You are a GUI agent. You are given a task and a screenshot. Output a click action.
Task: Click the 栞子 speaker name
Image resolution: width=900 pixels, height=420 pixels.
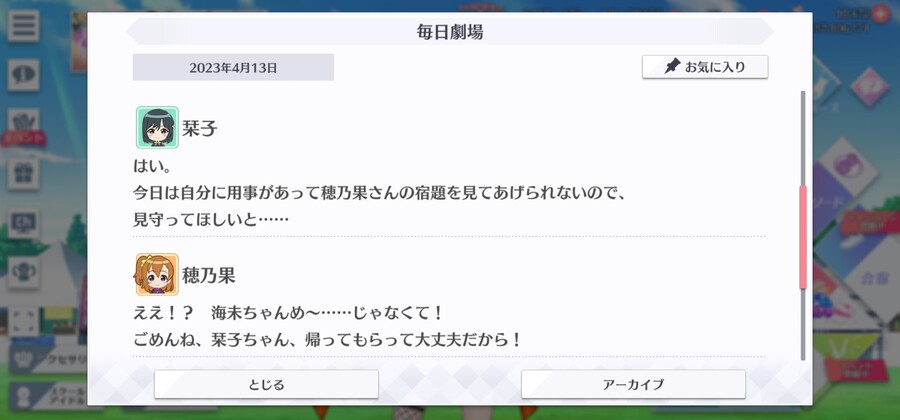(200, 129)
